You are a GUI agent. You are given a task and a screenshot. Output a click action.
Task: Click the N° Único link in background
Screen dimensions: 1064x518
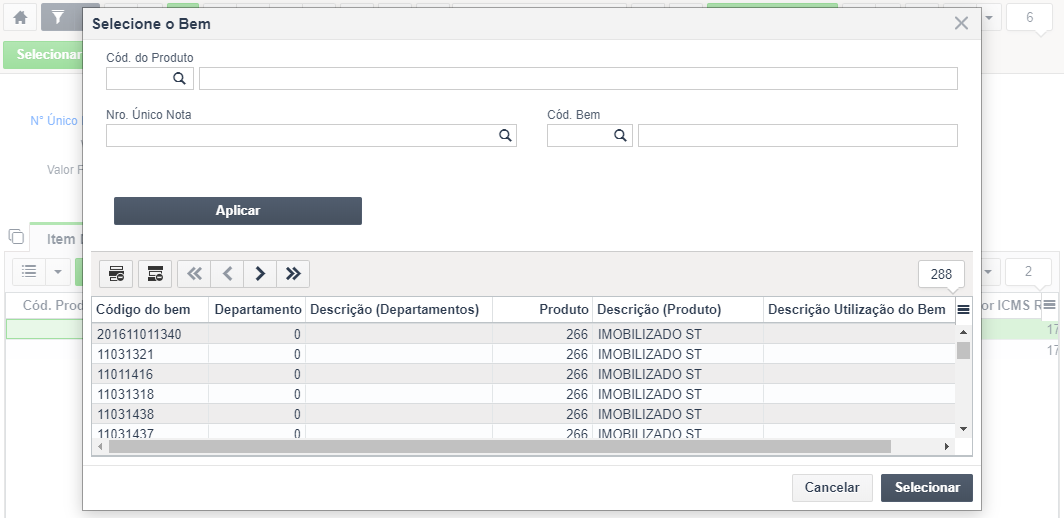(x=54, y=120)
